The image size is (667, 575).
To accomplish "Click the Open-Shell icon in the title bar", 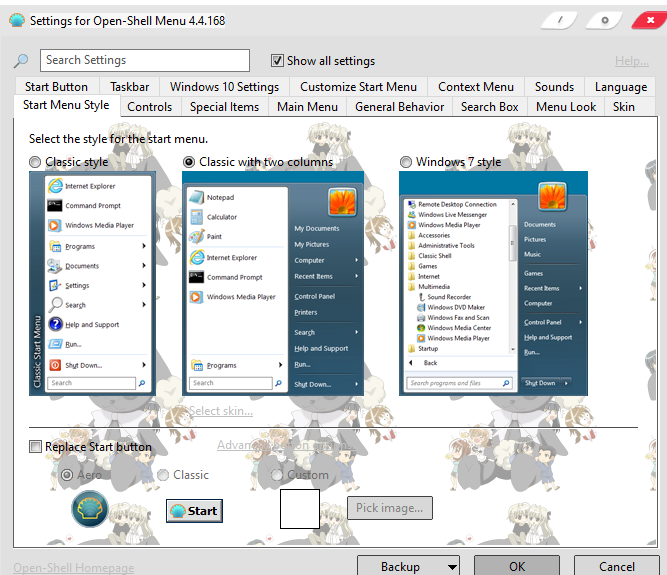I will 17,20.
